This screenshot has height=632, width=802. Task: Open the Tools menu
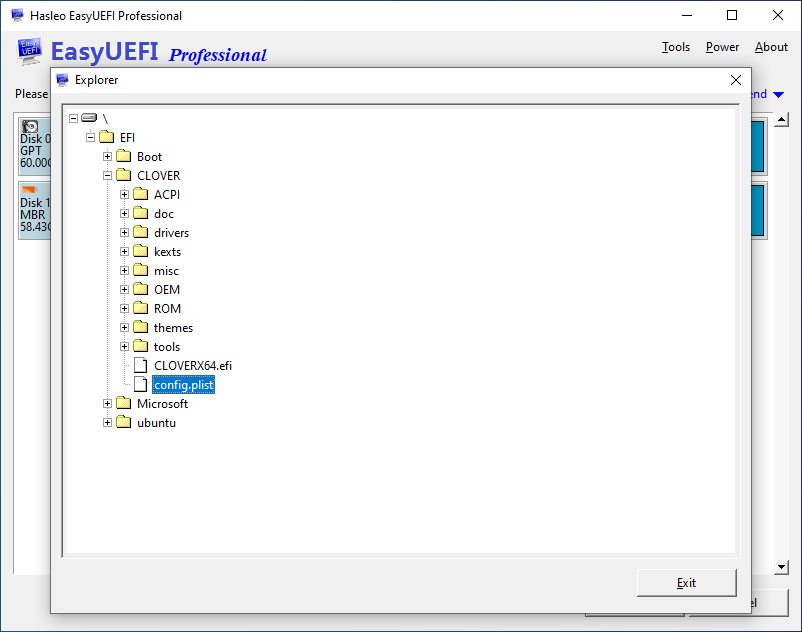pos(676,47)
